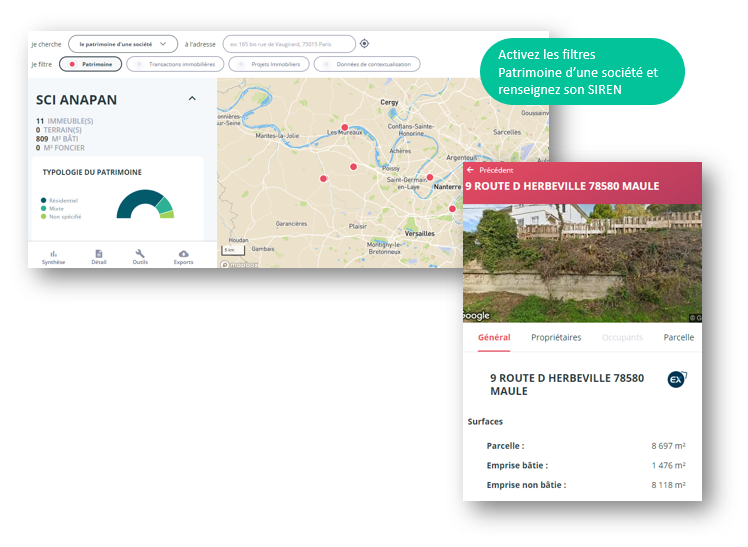Image resolution: width=748 pixels, height=547 pixels.
Task: Click the Emprise bâtie '1 476 m²' value
Action: tap(668, 465)
